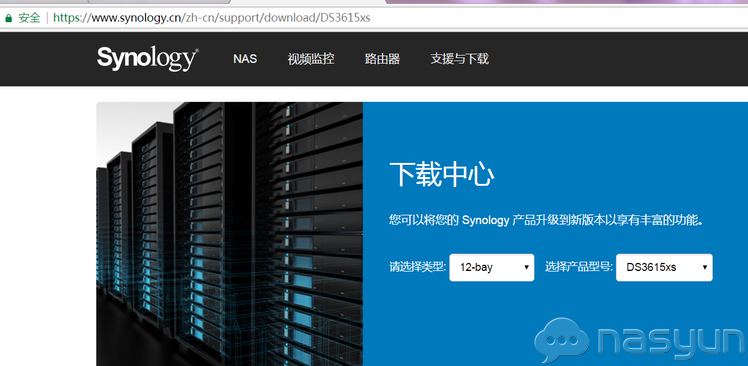Open the NAS menu
The image size is (748, 366).
pos(245,59)
